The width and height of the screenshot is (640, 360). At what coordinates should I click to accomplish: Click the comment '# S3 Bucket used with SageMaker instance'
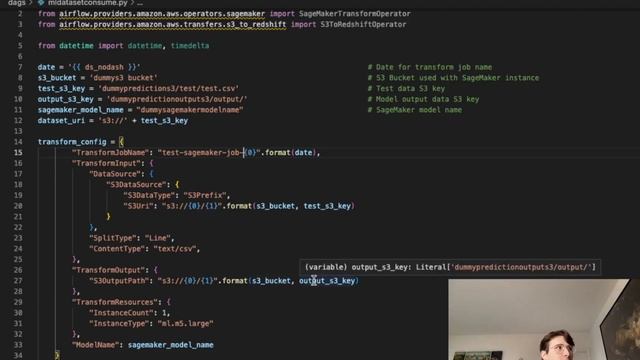(x=453, y=78)
